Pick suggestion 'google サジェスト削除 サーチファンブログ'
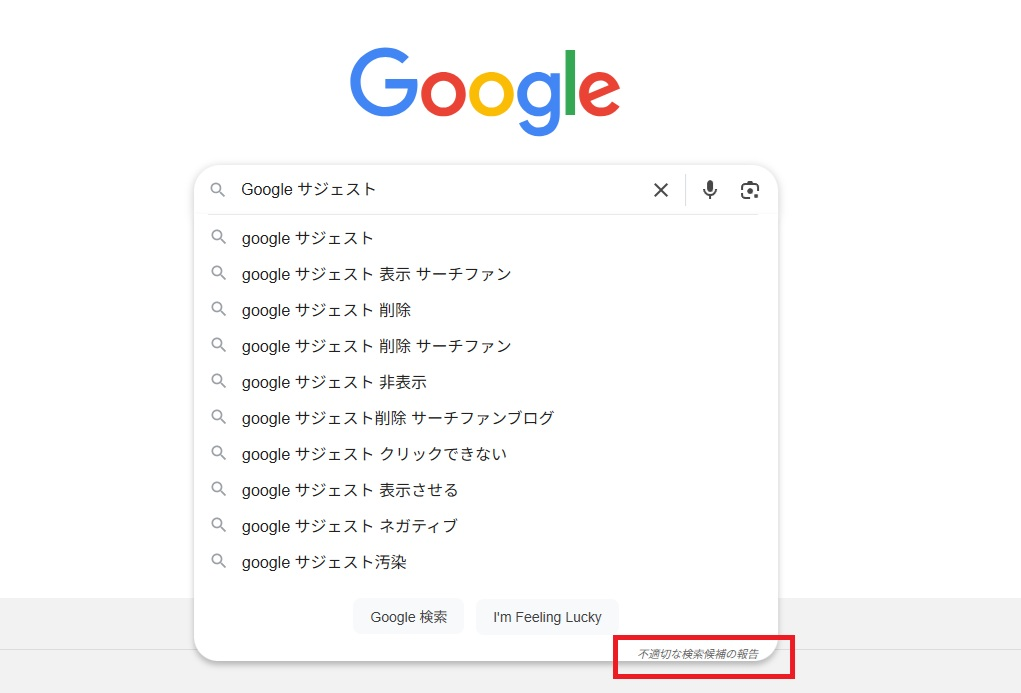 tap(397, 418)
